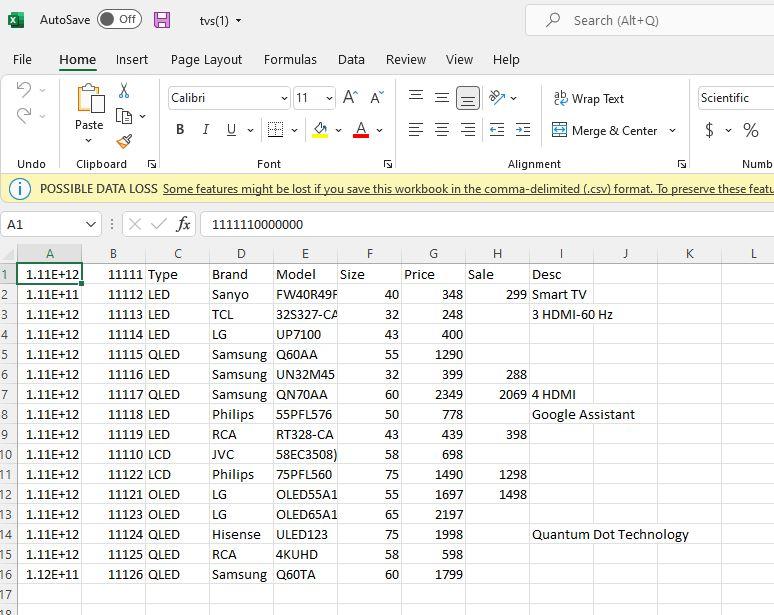This screenshot has width=774, height=615.
Task: Switch to the Formulas tab
Action: pyautogui.click(x=290, y=60)
